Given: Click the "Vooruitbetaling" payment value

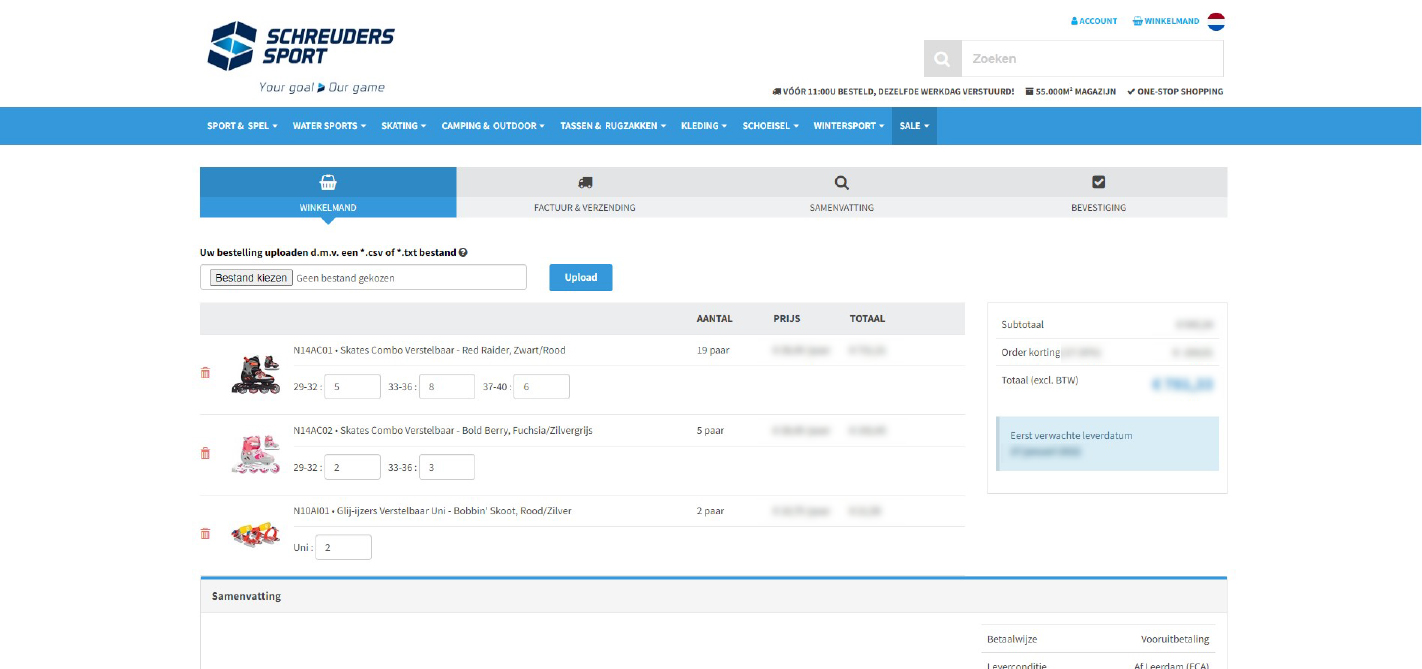Looking at the screenshot, I should point(1175,639).
